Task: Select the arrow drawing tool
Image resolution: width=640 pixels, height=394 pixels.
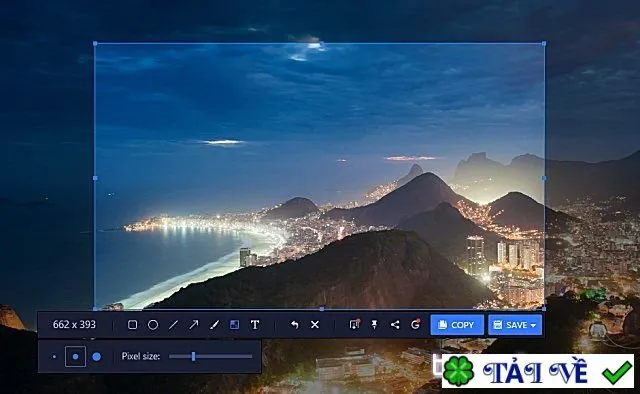Action: 193,325
